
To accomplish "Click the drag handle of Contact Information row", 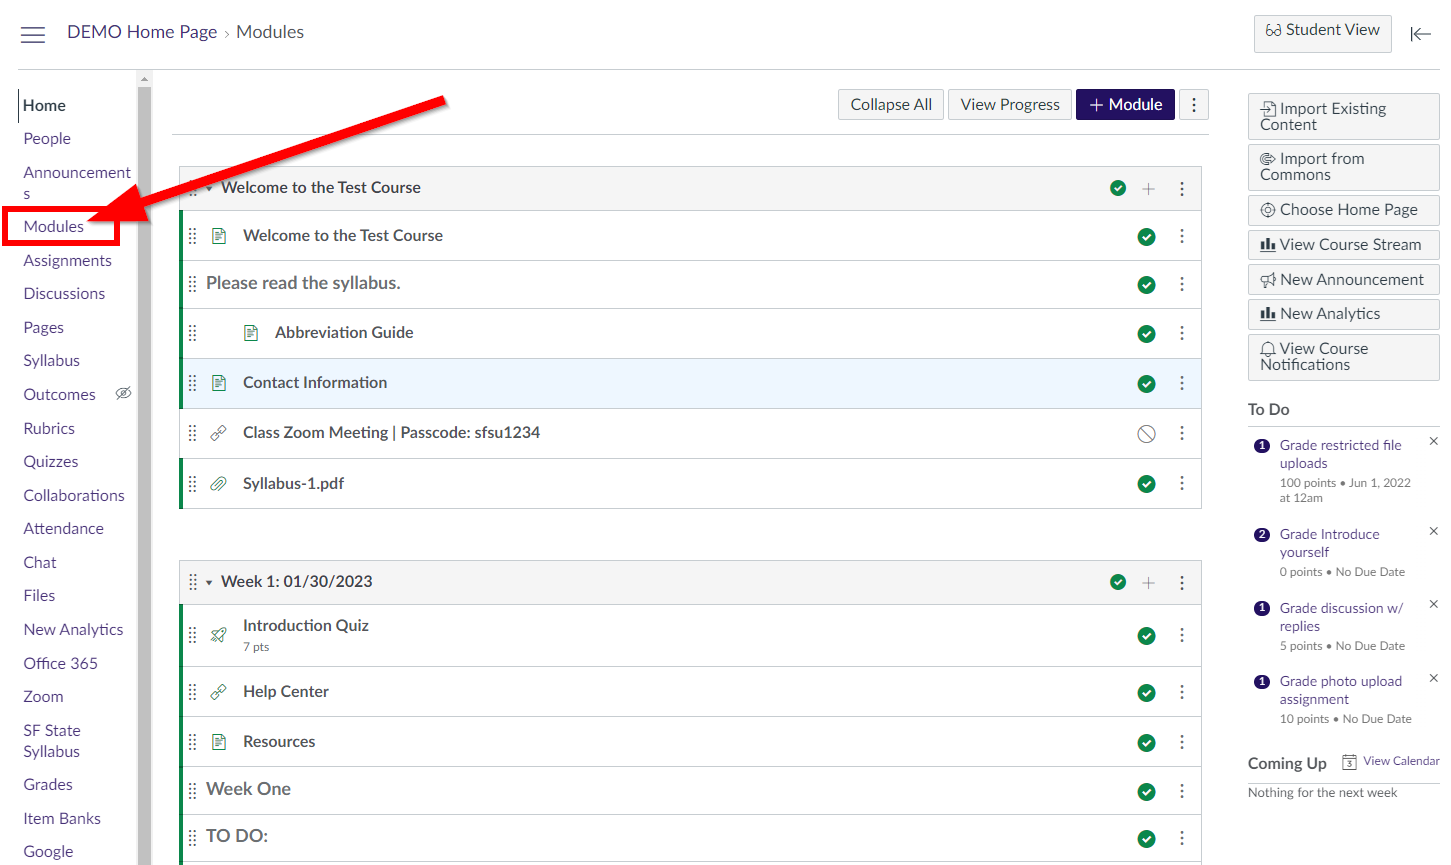I will pos(192,383).
